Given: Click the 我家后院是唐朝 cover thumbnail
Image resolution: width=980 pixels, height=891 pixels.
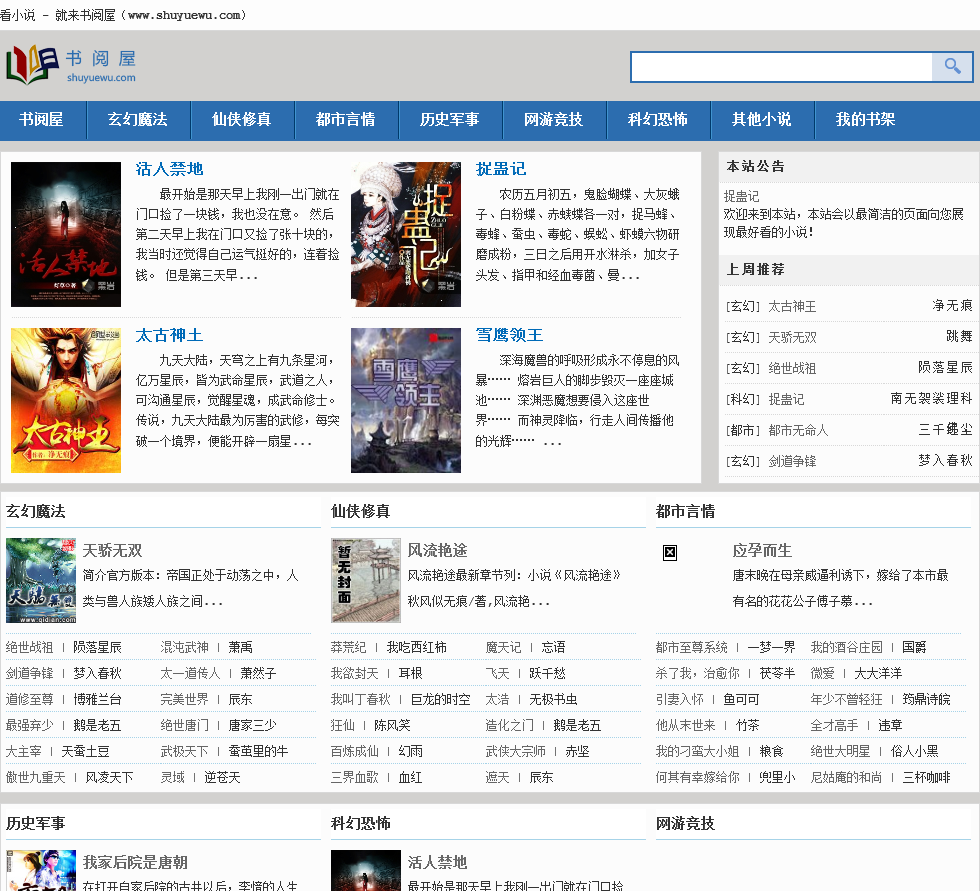Looking at the screenshot, I should (x=41, y=870).
